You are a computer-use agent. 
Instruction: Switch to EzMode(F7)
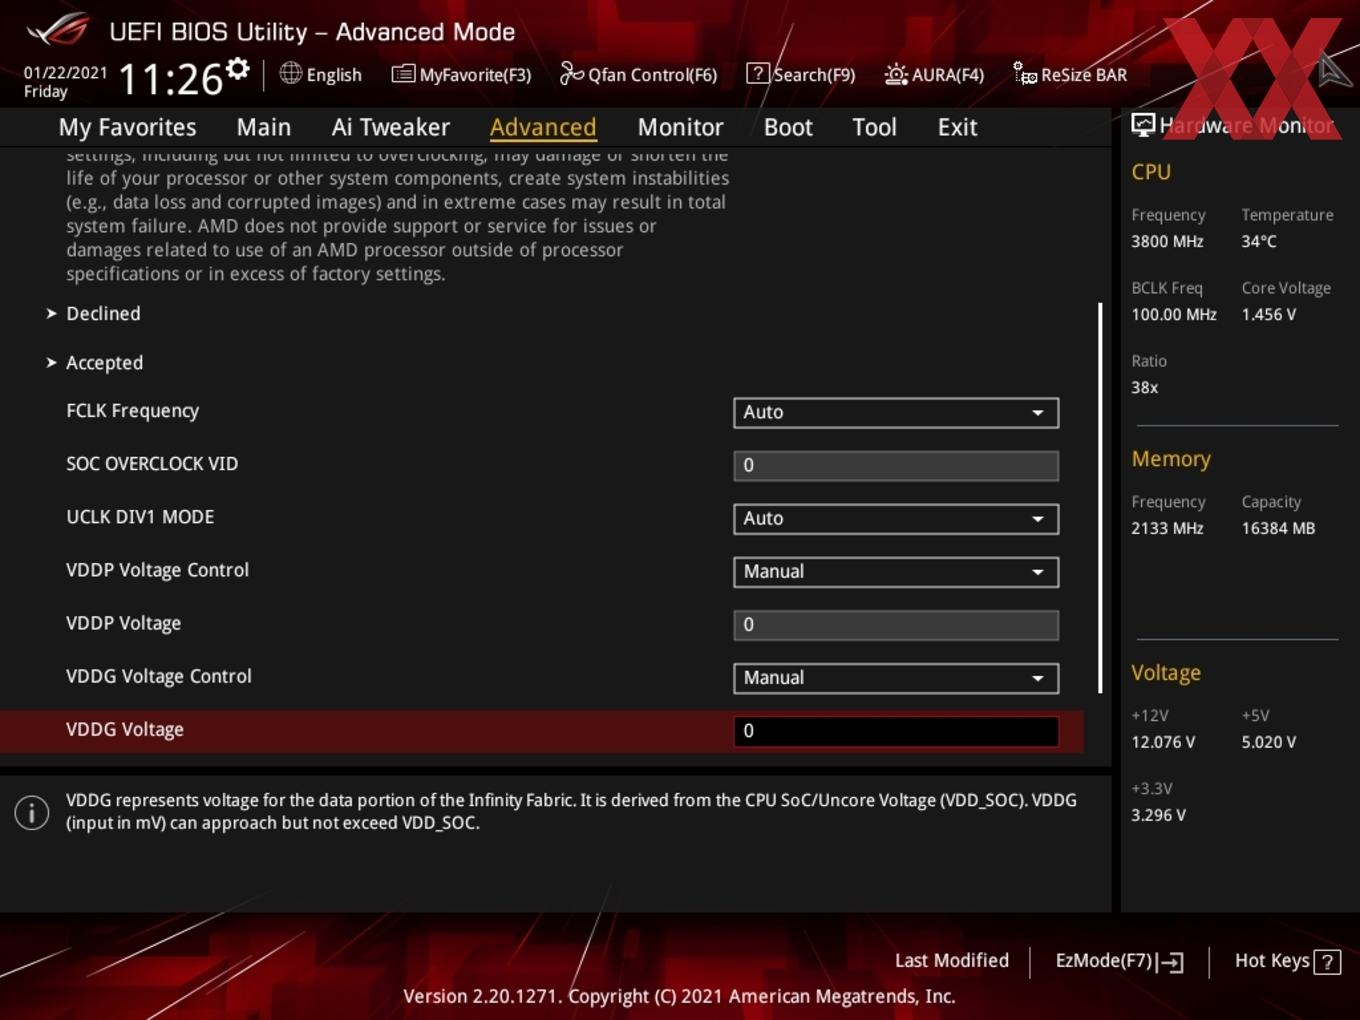tap(1104, 961)
